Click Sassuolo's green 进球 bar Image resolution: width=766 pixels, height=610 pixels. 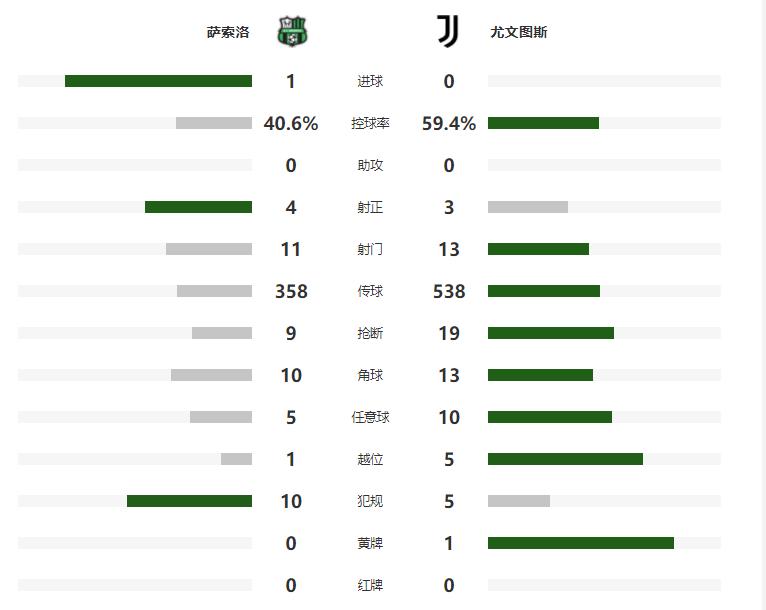tap(158, 81)
